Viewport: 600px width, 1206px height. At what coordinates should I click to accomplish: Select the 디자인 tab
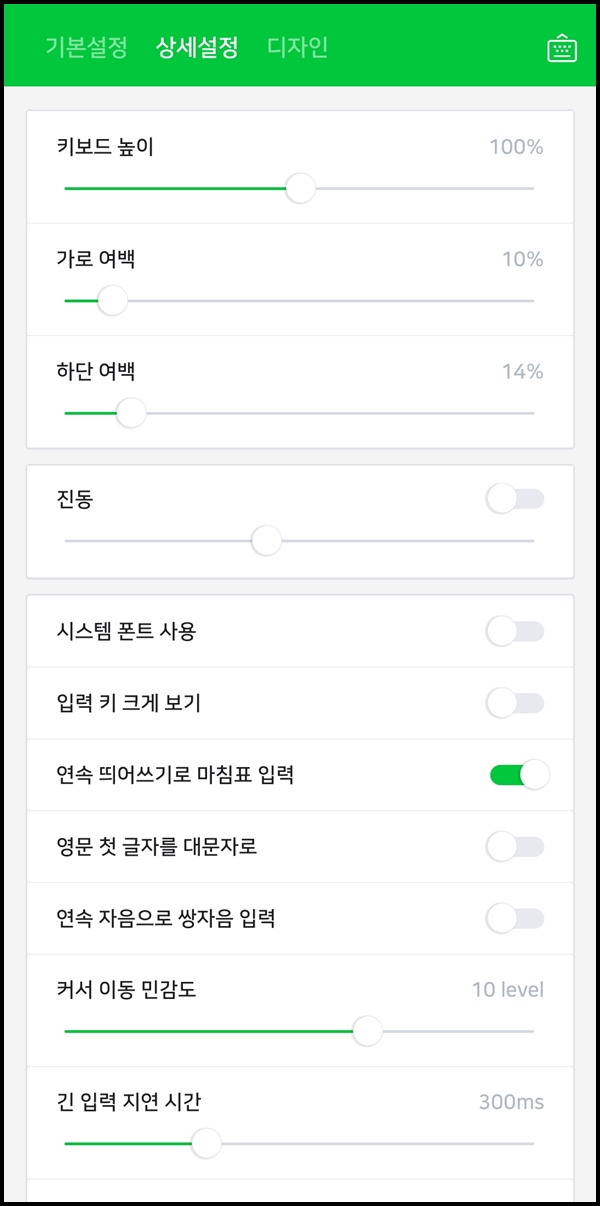click(299, 46)
